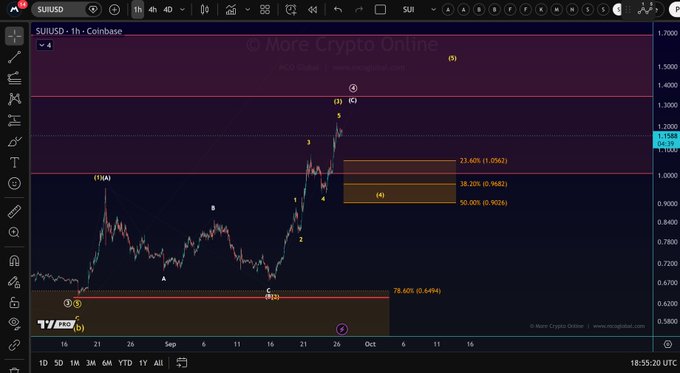
Task: Toggle lock all drawings
Action: pyautogui.click(x=14, y=302)
